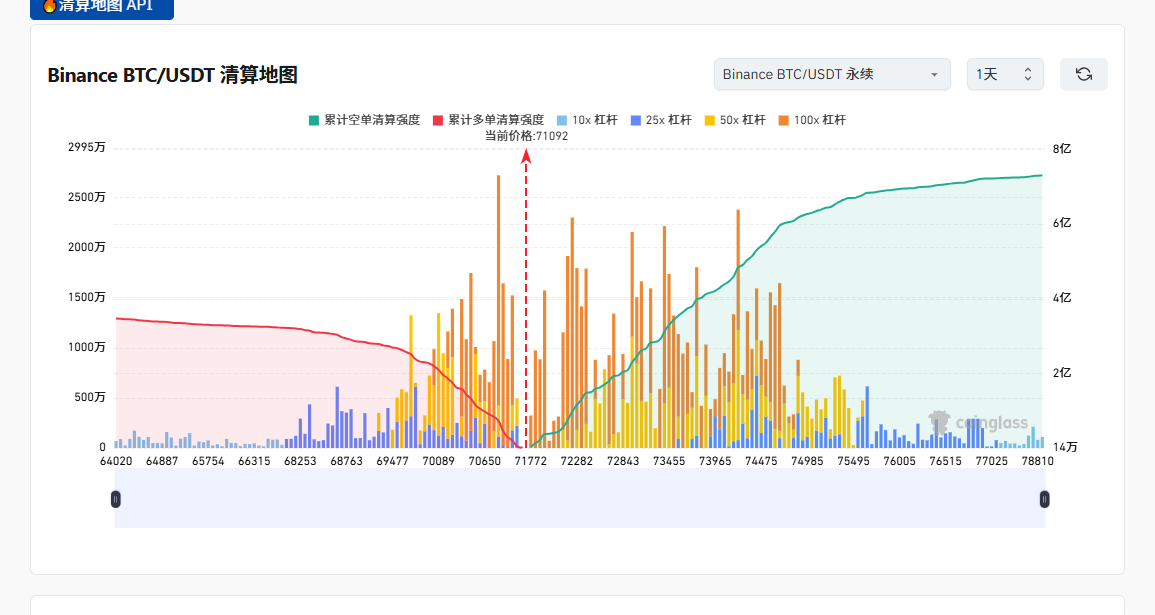Click the 2995万 left axis label
This screenshot has width=1155, height=615.
(x=86, y=147)
